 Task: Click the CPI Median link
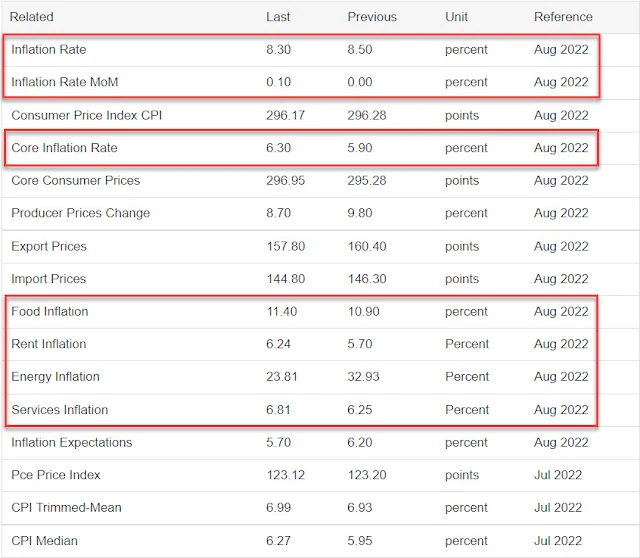pyautogui.click(x=44, y=540)
